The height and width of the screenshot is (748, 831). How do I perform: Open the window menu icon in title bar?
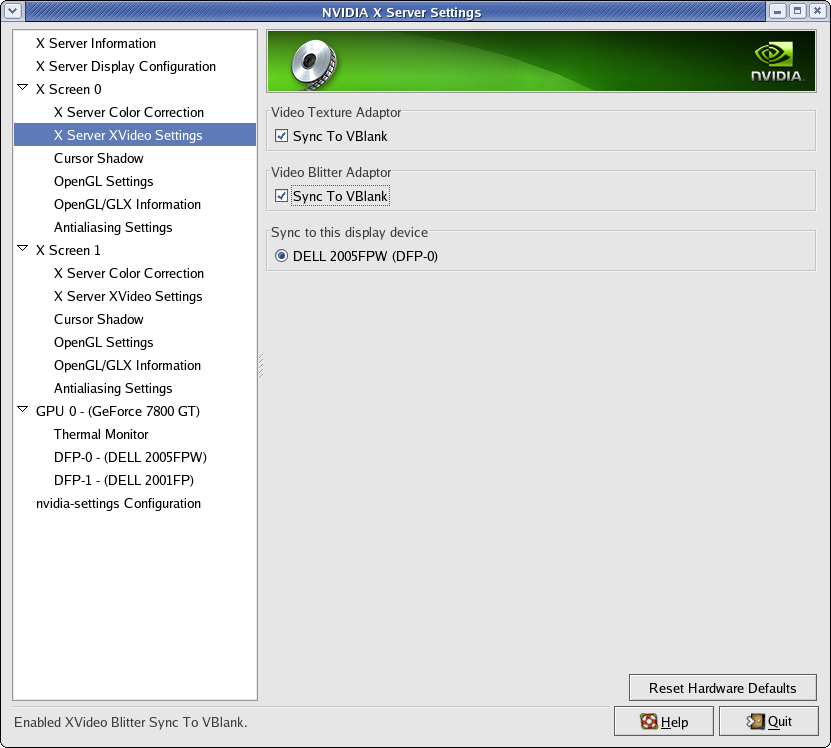(x=12, y=11)
